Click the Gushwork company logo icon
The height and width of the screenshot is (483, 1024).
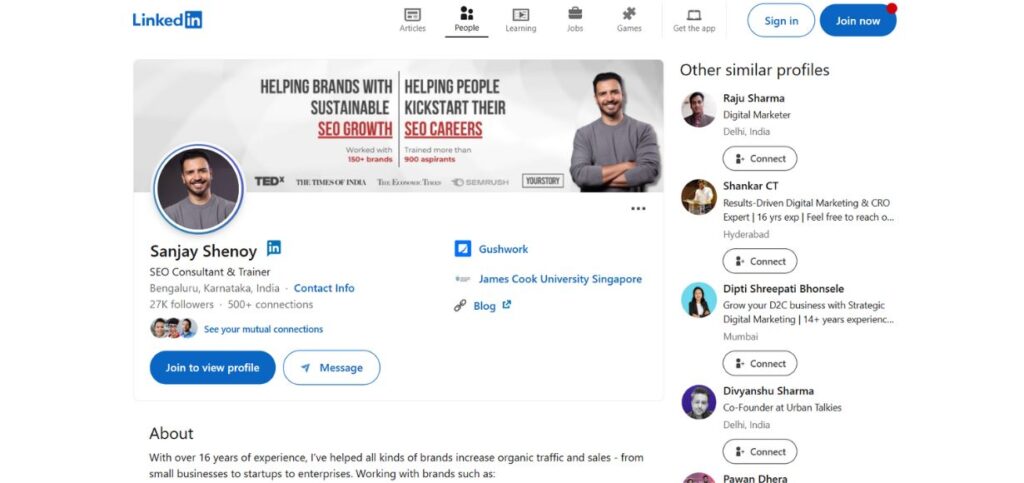coord(462,249)
